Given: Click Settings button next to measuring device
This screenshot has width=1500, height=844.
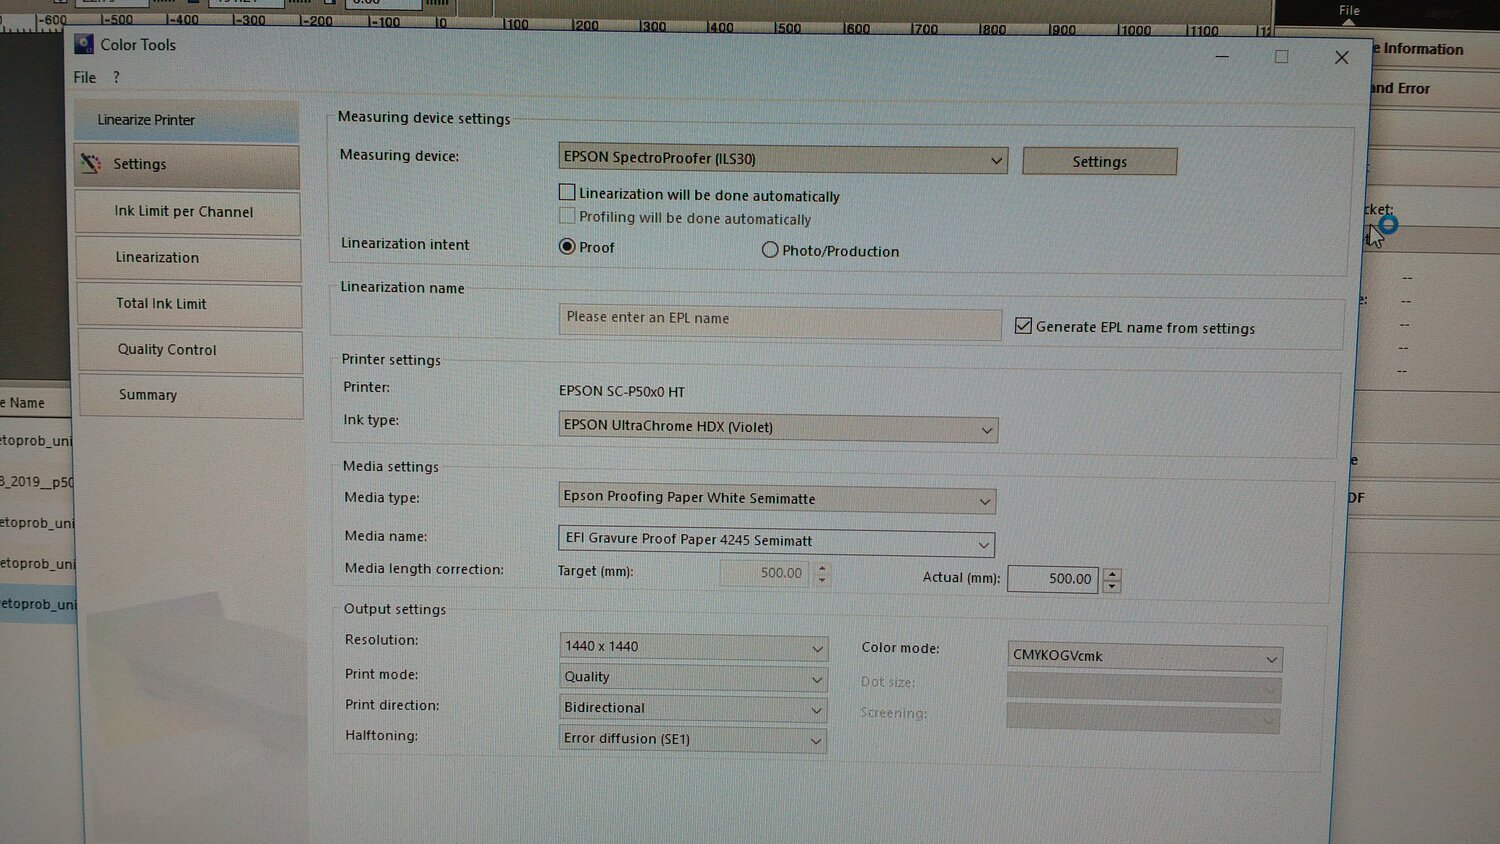Looking at the screenshot, I should pyautogui.click(x=1099, y=162).
